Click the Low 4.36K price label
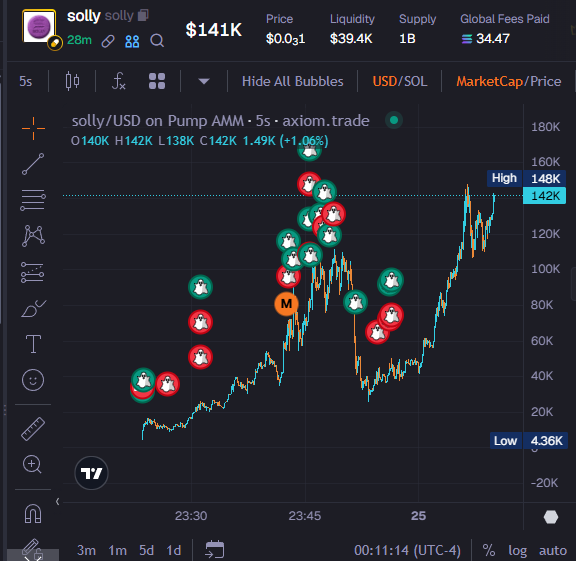The width and height of the screenshot is (576, 561). (x=528, y=440)
